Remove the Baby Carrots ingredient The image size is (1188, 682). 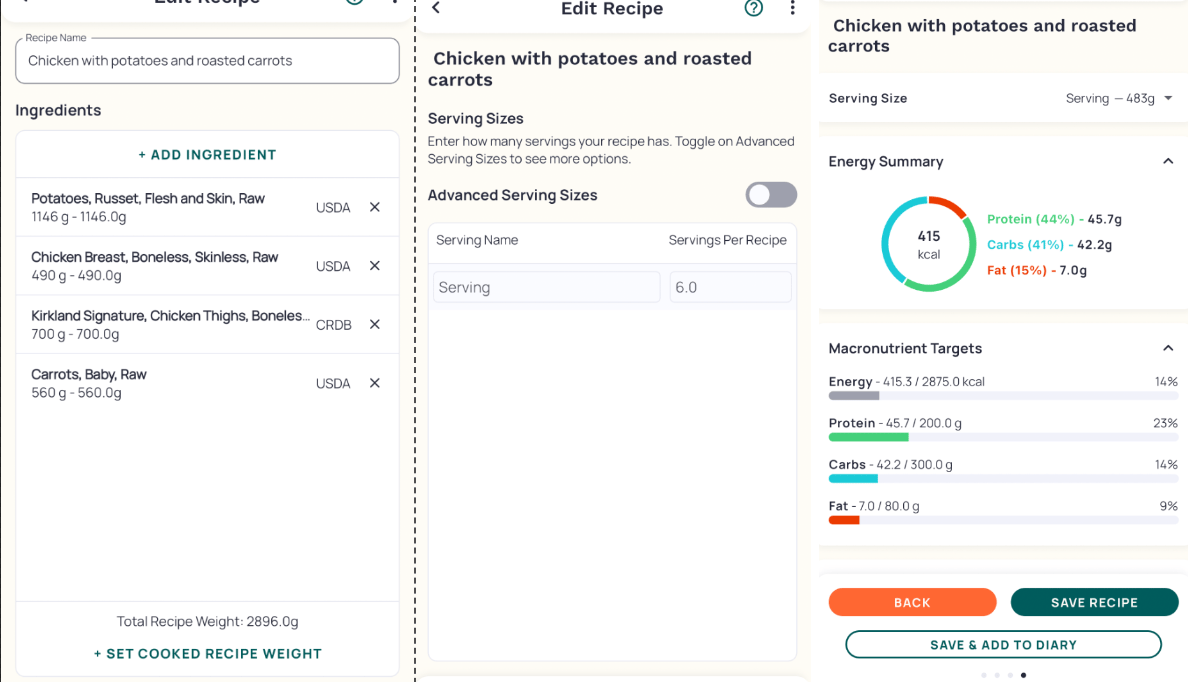pos(375,383)
